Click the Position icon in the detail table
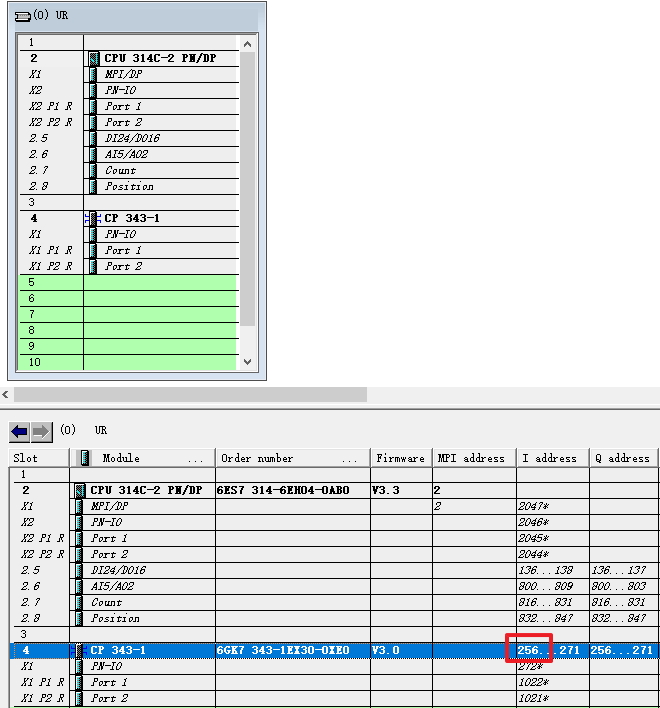660x708 pixels. point(79,618)
